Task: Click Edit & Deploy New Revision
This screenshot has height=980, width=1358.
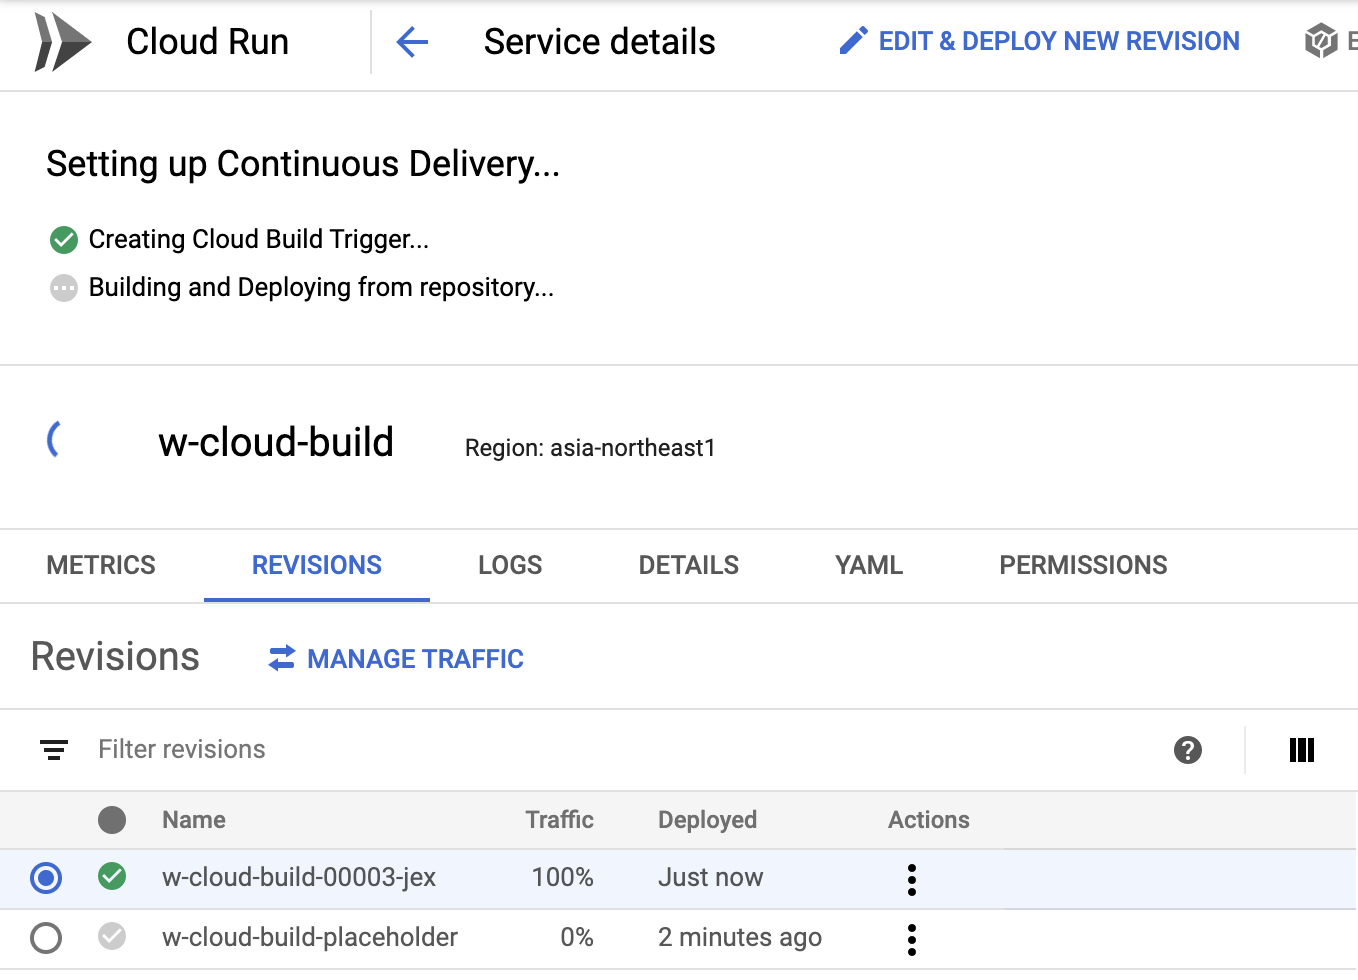Action: click(1039, 41)
